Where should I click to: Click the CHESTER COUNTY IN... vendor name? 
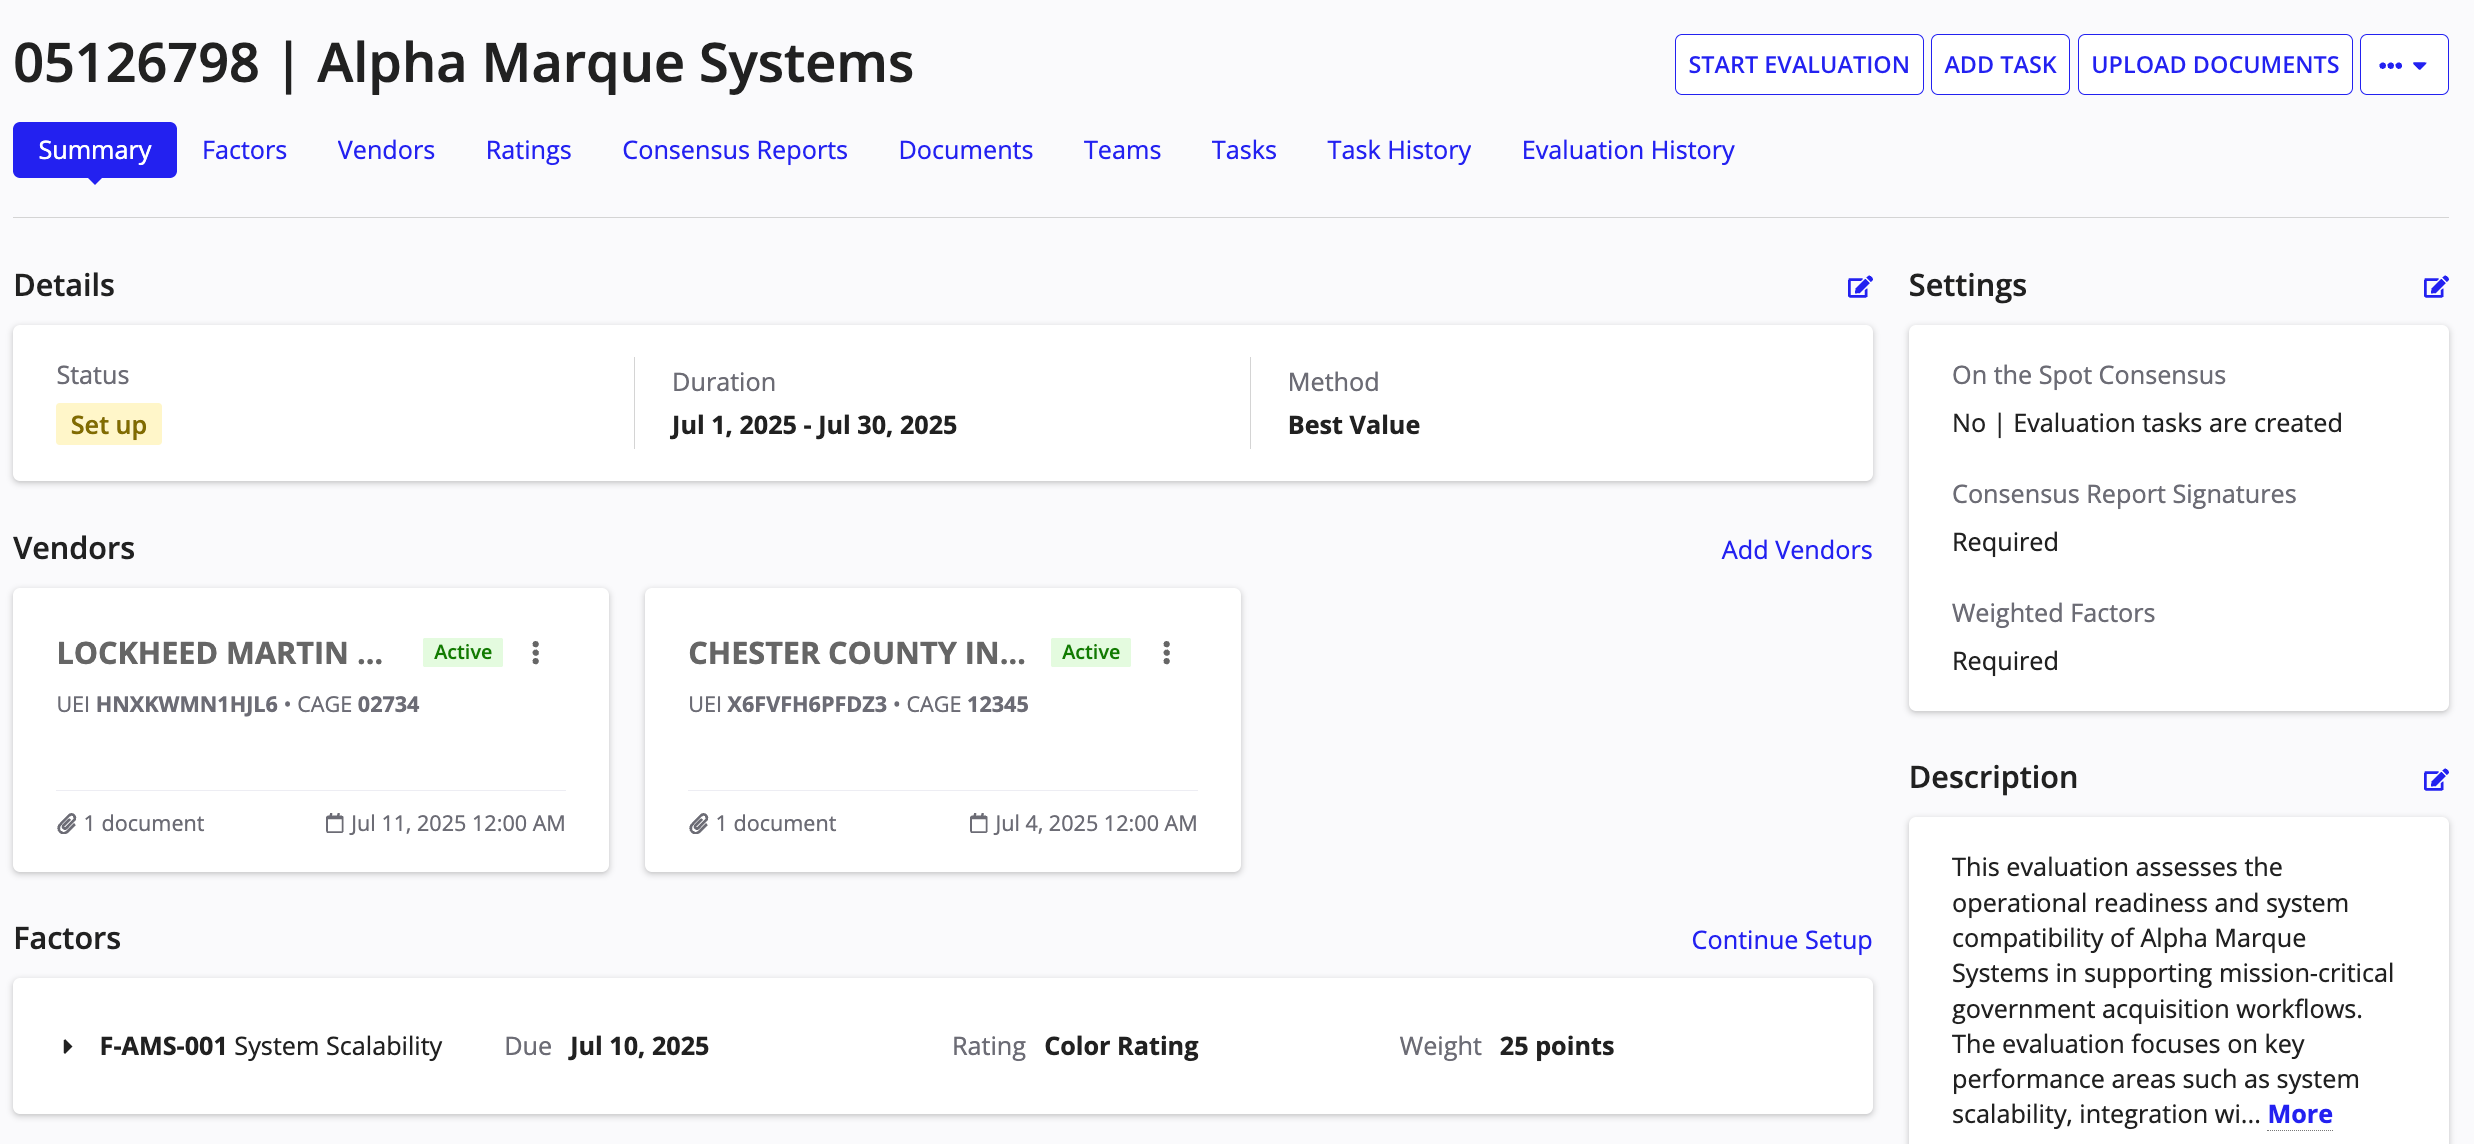(x=857, y=653)
